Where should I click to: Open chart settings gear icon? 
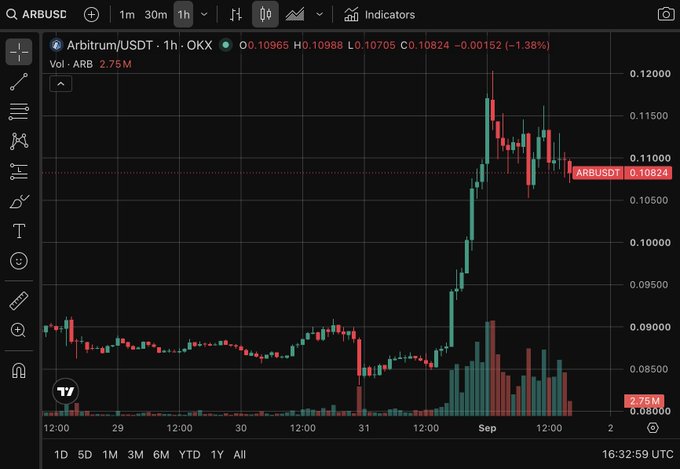(653, 428)
